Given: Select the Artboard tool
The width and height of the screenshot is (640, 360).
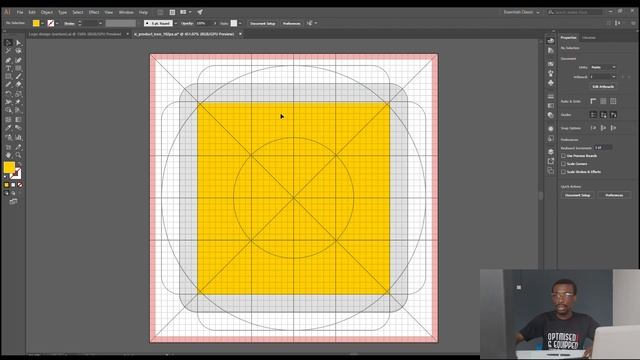Looking at the screenshot, I should click(x=8, y=147).
